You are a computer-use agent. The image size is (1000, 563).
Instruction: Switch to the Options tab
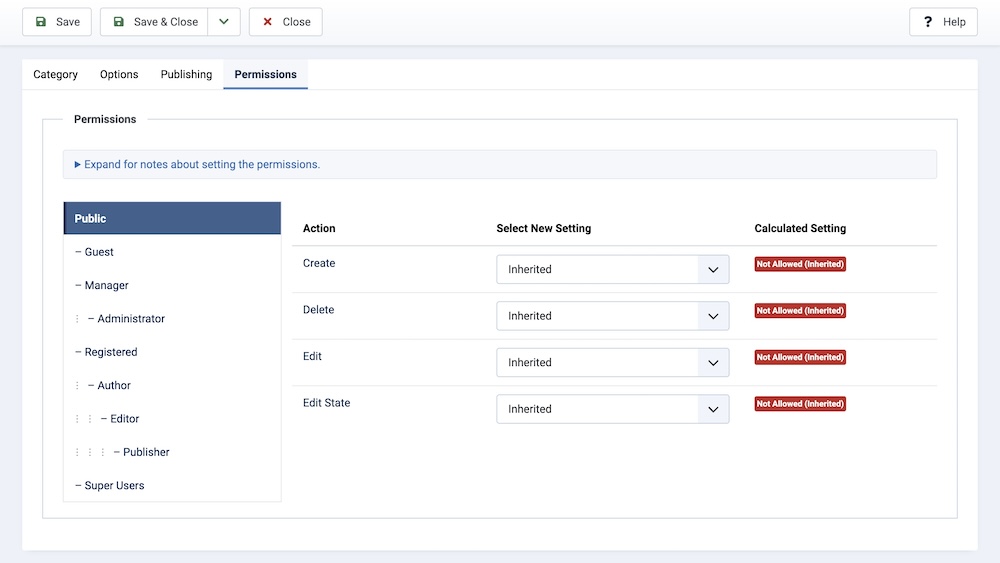click(x=119, y=75)
